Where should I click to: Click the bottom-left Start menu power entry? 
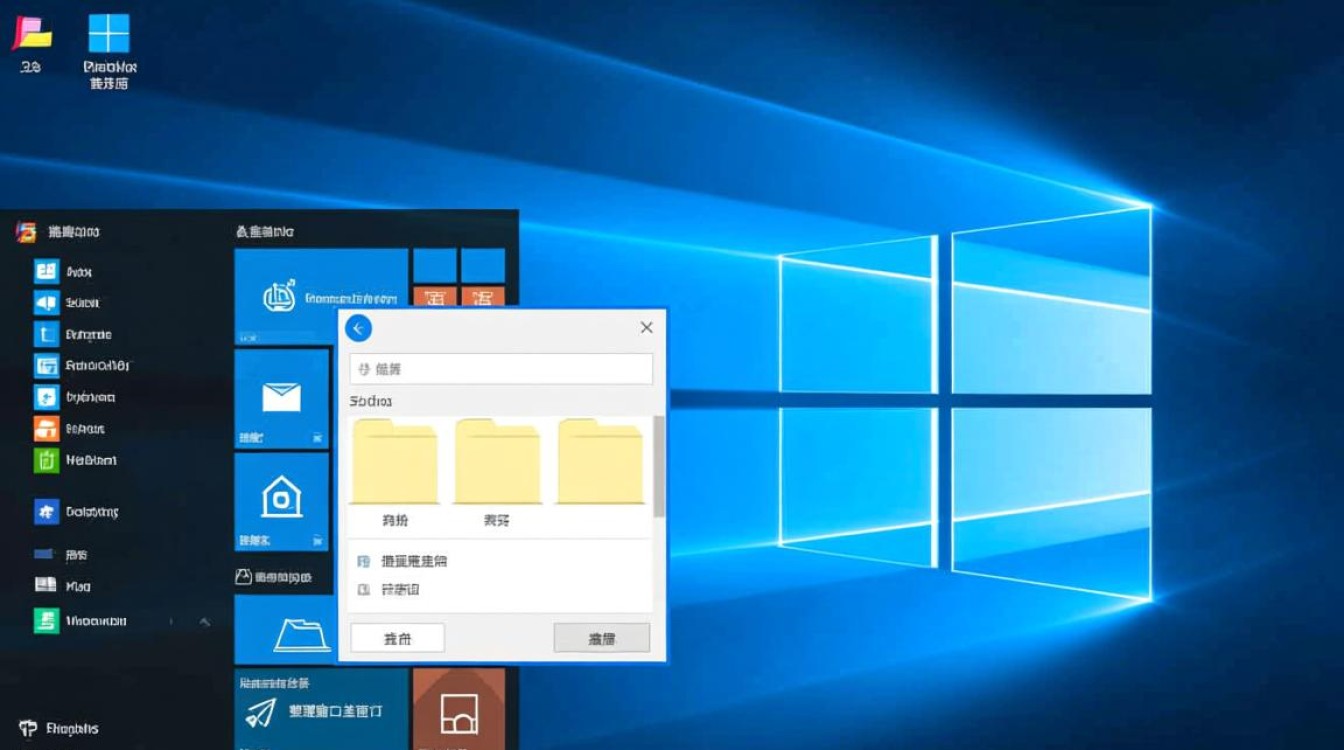[x=58, y=728]
